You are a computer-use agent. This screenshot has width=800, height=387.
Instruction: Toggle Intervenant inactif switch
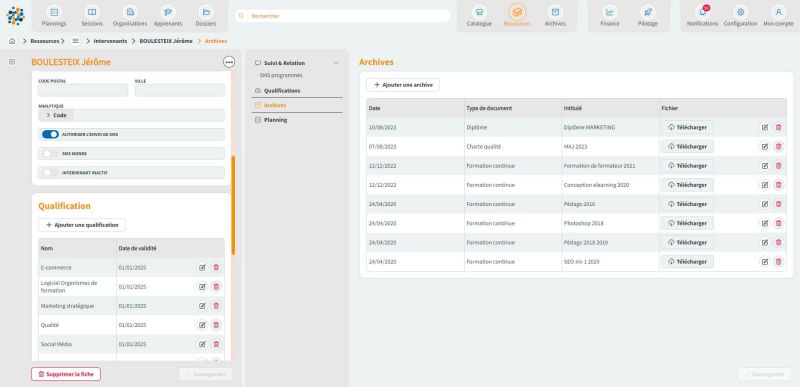(50, 173)
